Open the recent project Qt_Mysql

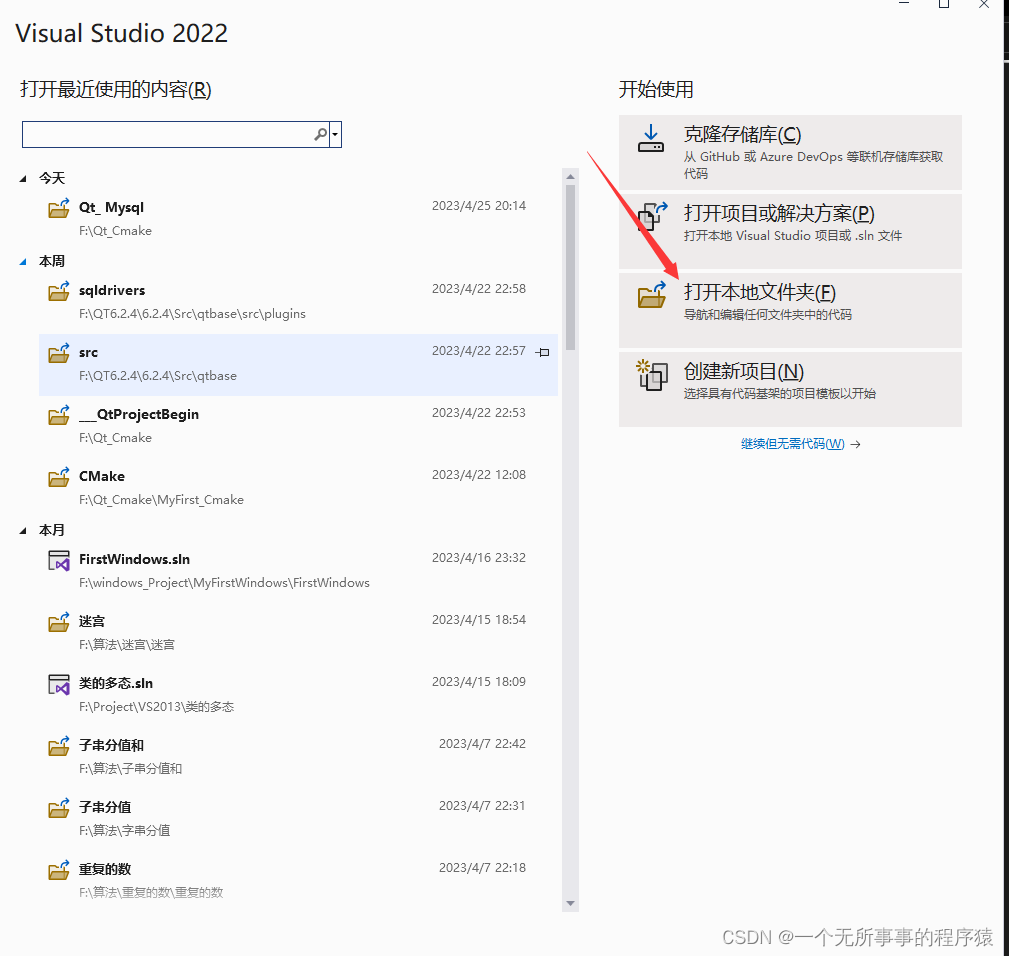111,207
